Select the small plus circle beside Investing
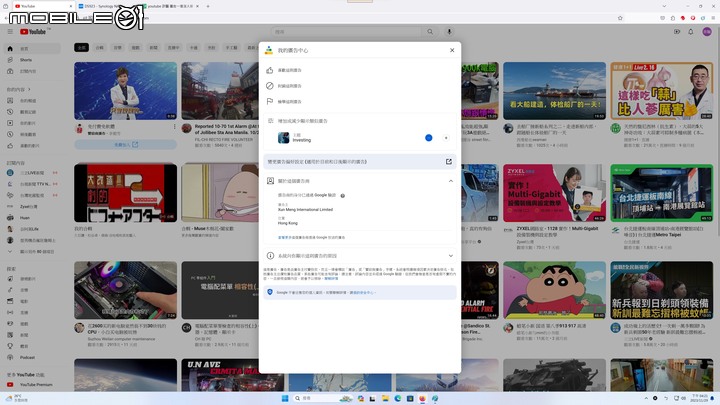Image resolution: width=720 pixels, height=405 pixels. [445, 138]
